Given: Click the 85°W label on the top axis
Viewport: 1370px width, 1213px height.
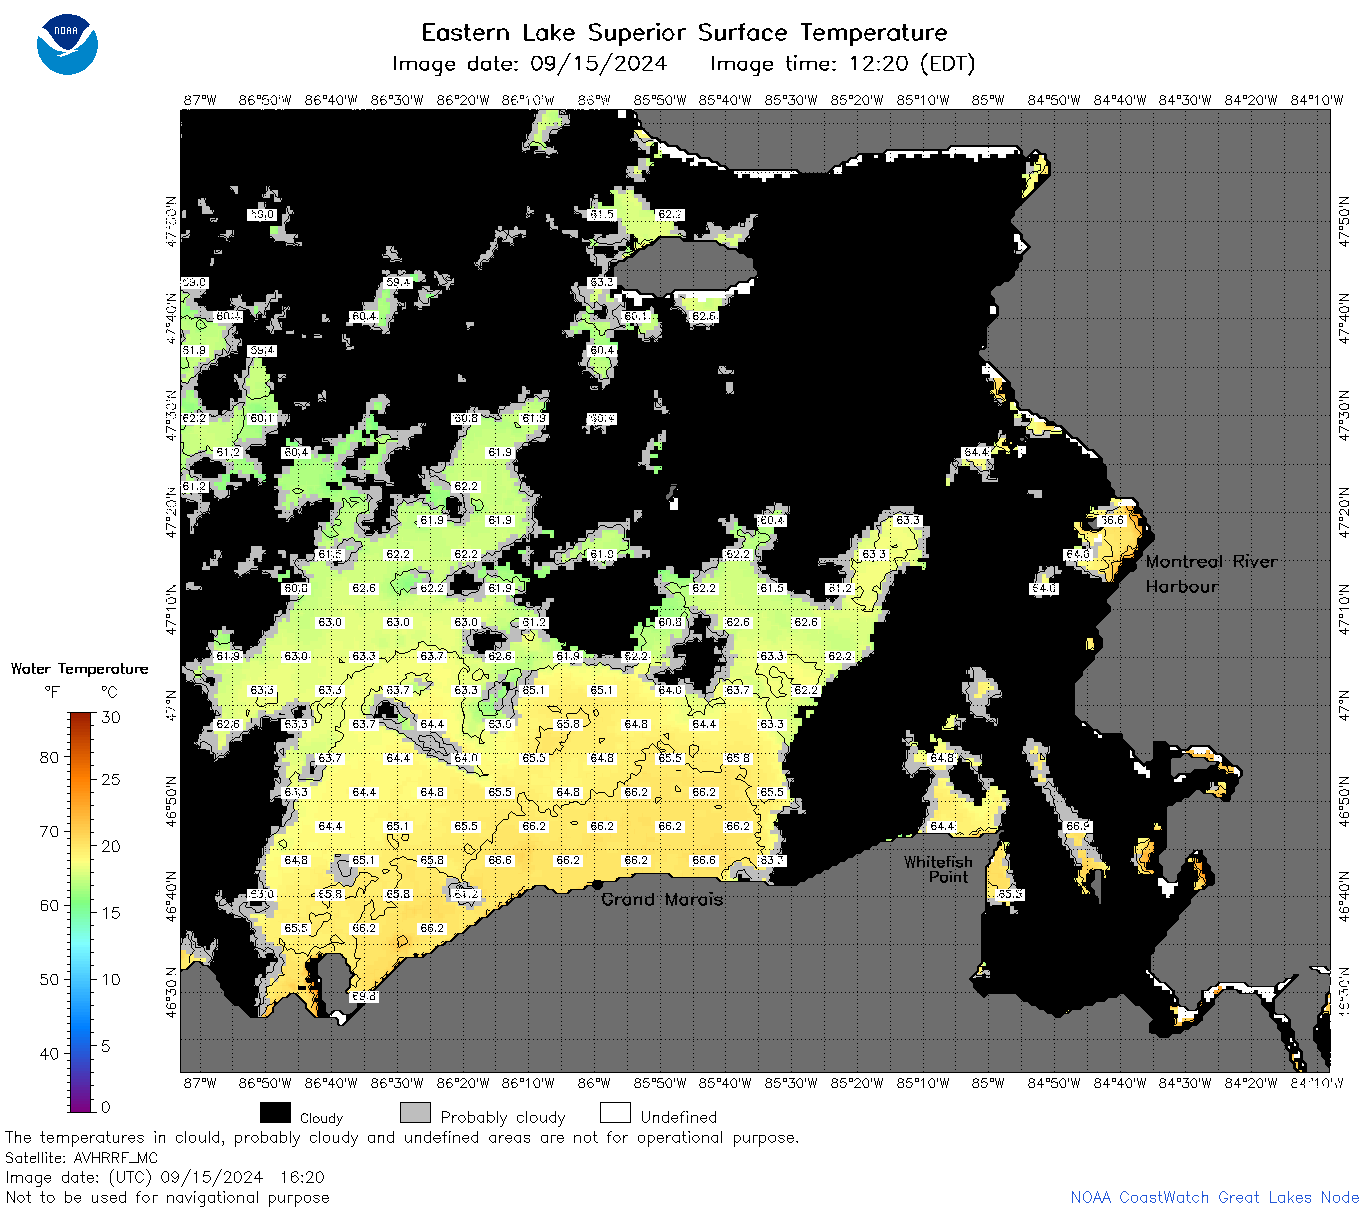Looking at the screenshot, I should [x=988, y=100].
